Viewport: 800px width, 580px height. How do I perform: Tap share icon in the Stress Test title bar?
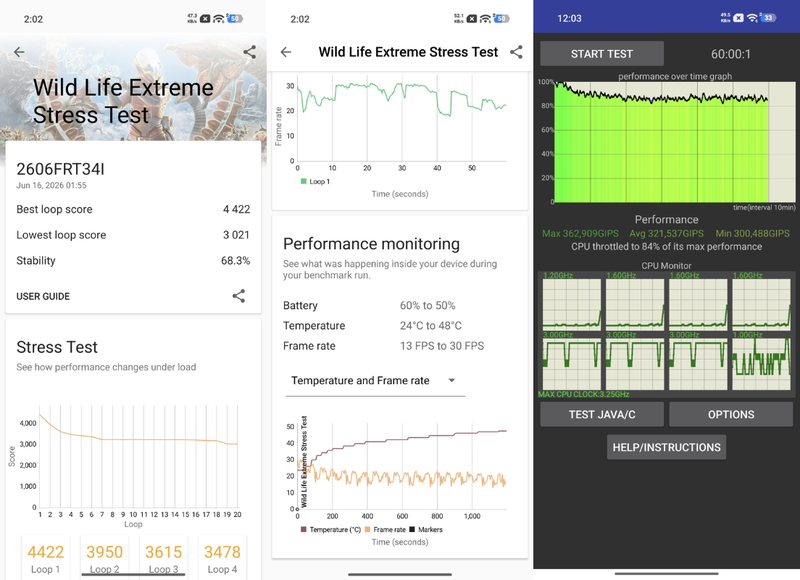pyautogui.click(x=516, y=52)
